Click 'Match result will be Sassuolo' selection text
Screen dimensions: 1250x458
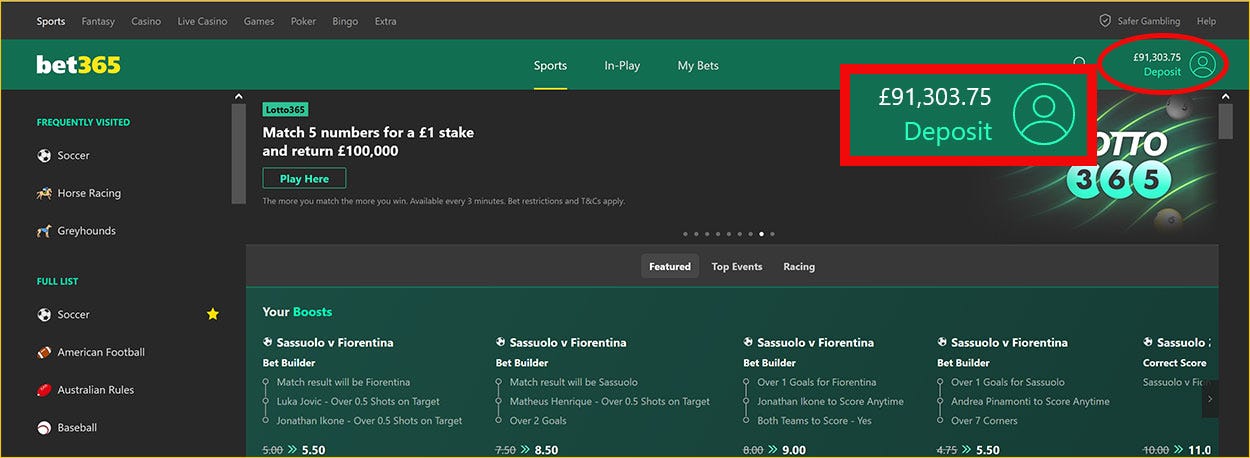pyautogui.click(x=573, y=382)
